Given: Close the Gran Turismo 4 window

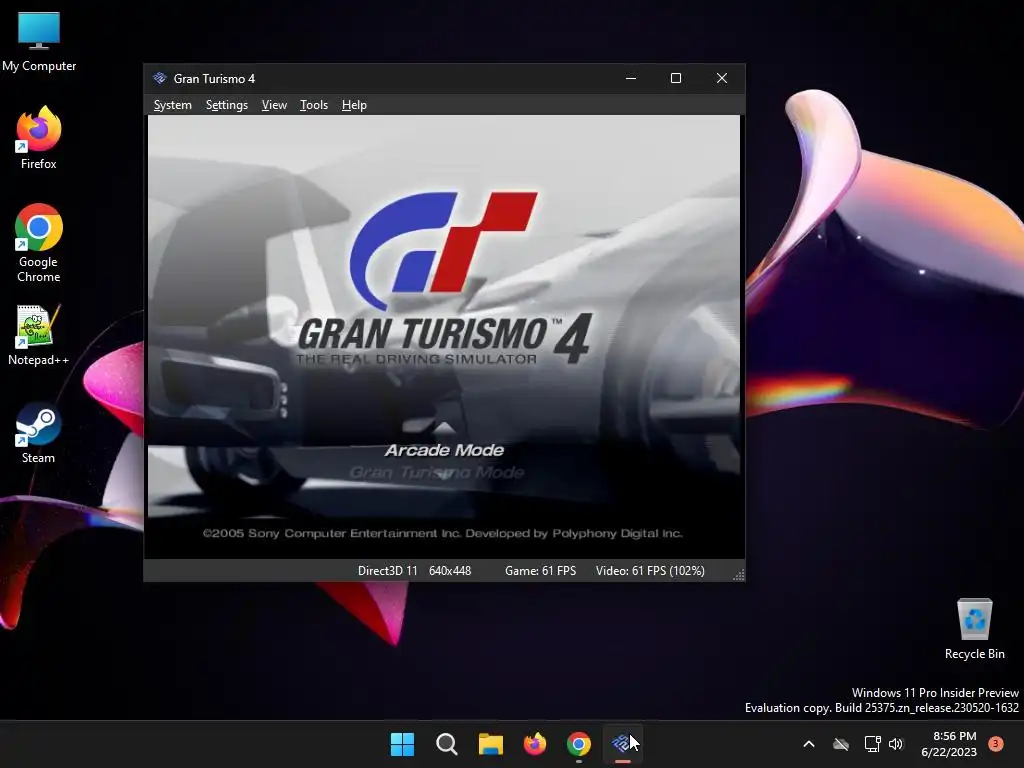Looking at the screenshot, I should [x=722, y=78].
